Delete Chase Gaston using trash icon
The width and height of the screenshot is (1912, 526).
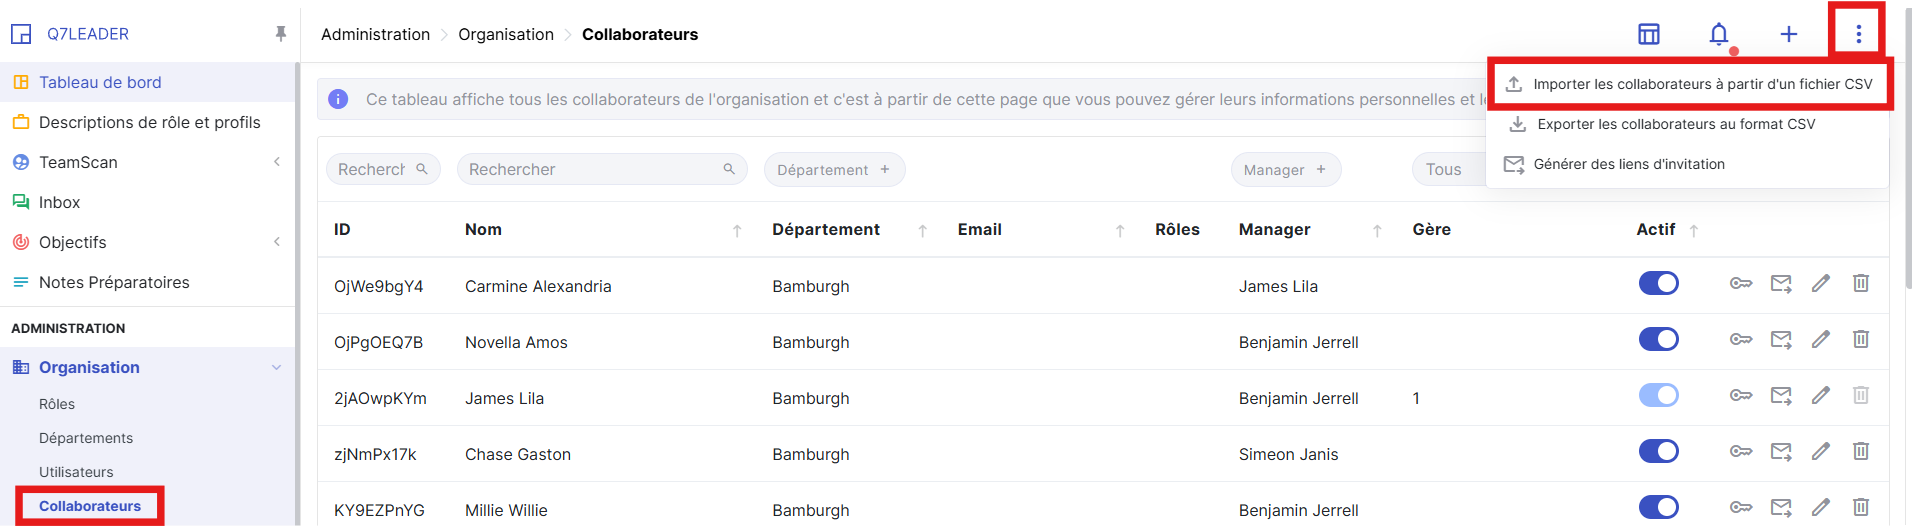[x=1860, y=452]
